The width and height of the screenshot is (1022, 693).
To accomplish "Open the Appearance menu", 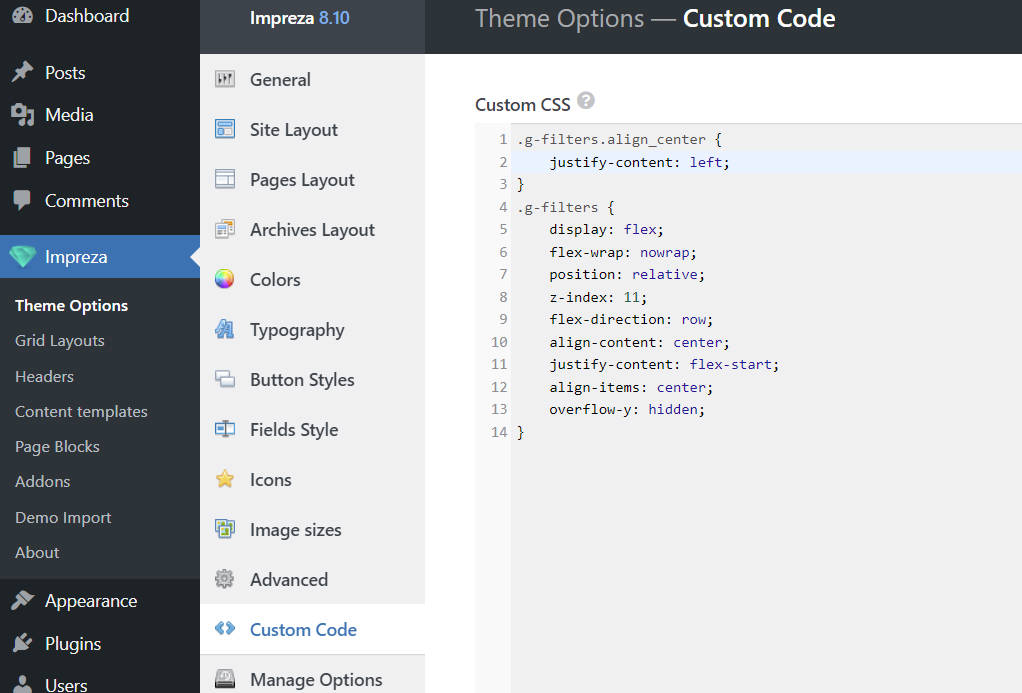I will [100, 600].
